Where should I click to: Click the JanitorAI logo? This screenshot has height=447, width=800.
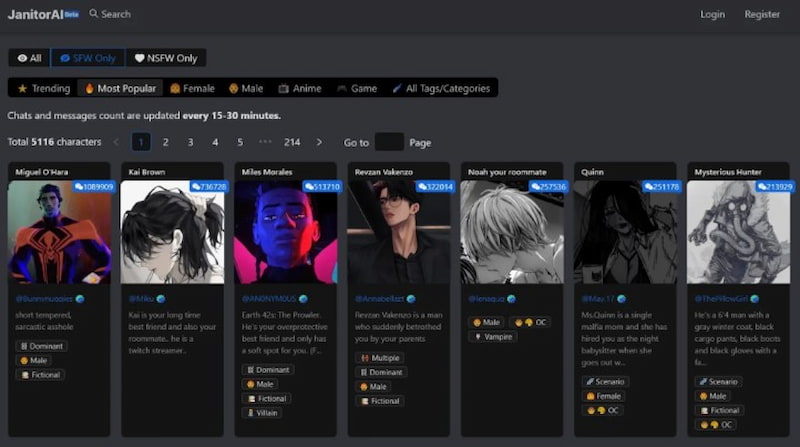click(43, 14)
